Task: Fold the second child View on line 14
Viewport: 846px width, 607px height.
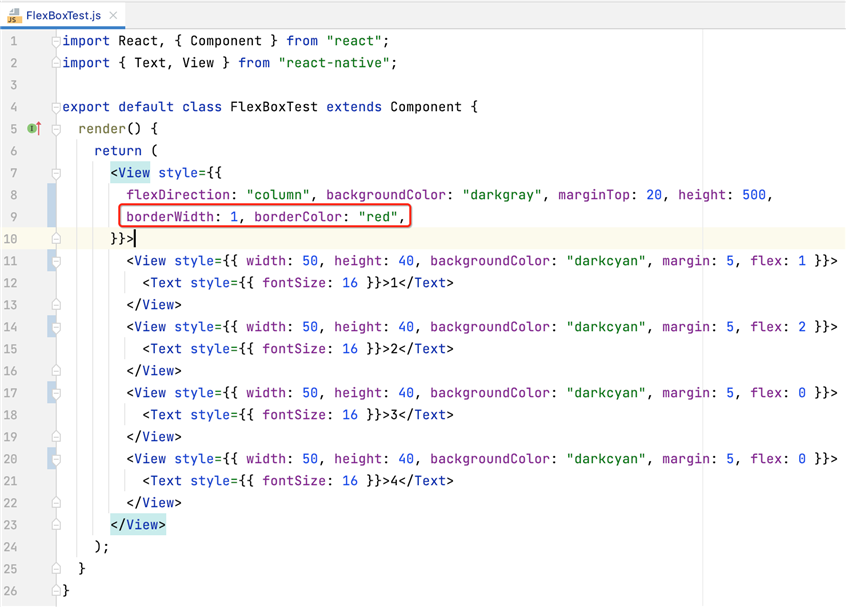Action: coord(56,327)
